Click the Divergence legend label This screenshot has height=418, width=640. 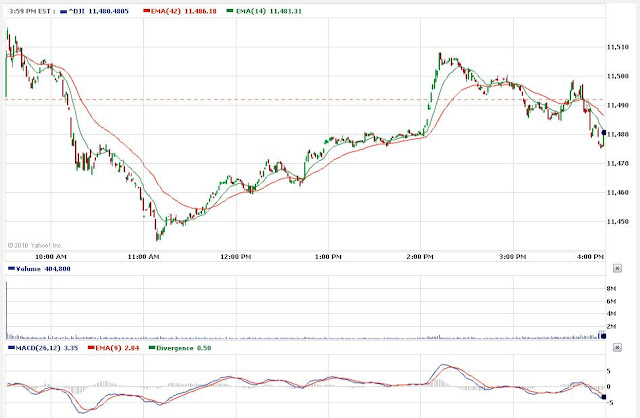180,348
